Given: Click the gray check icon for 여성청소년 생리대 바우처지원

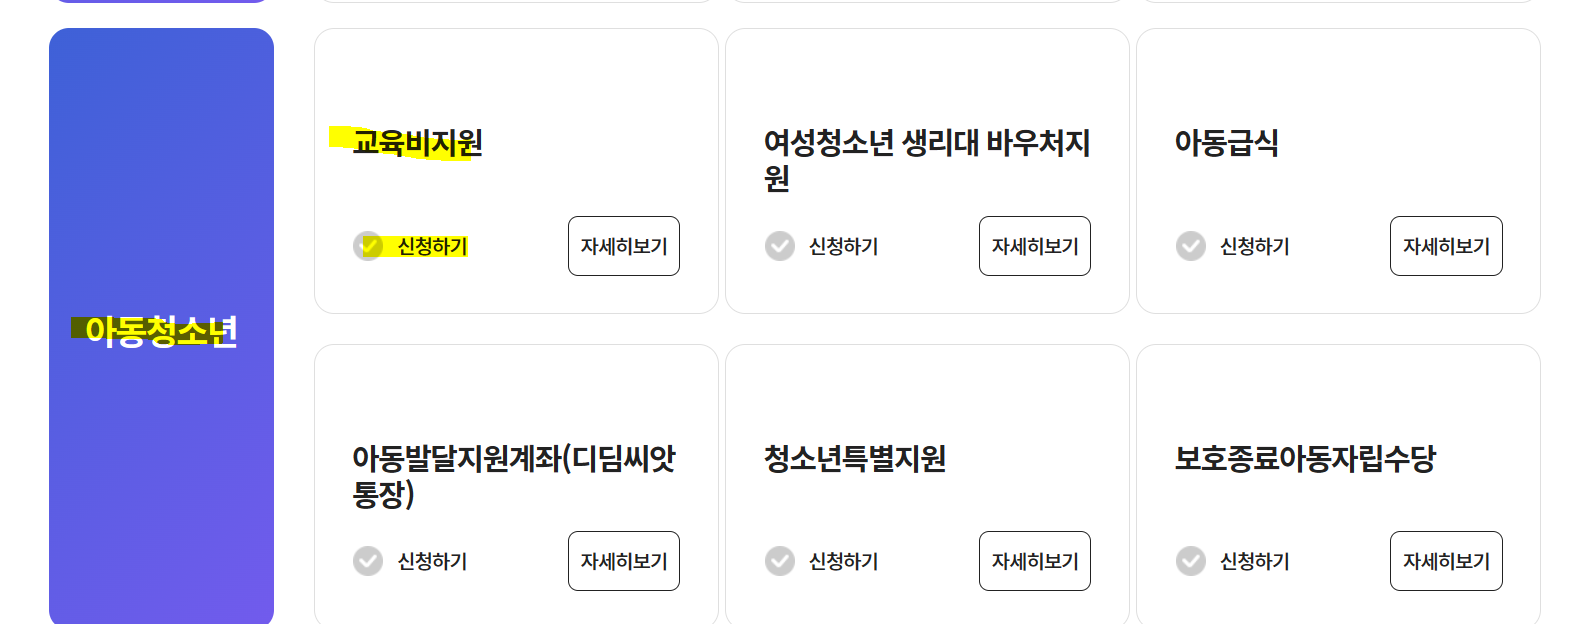Looking at the screenshot, I should [779, 245].
